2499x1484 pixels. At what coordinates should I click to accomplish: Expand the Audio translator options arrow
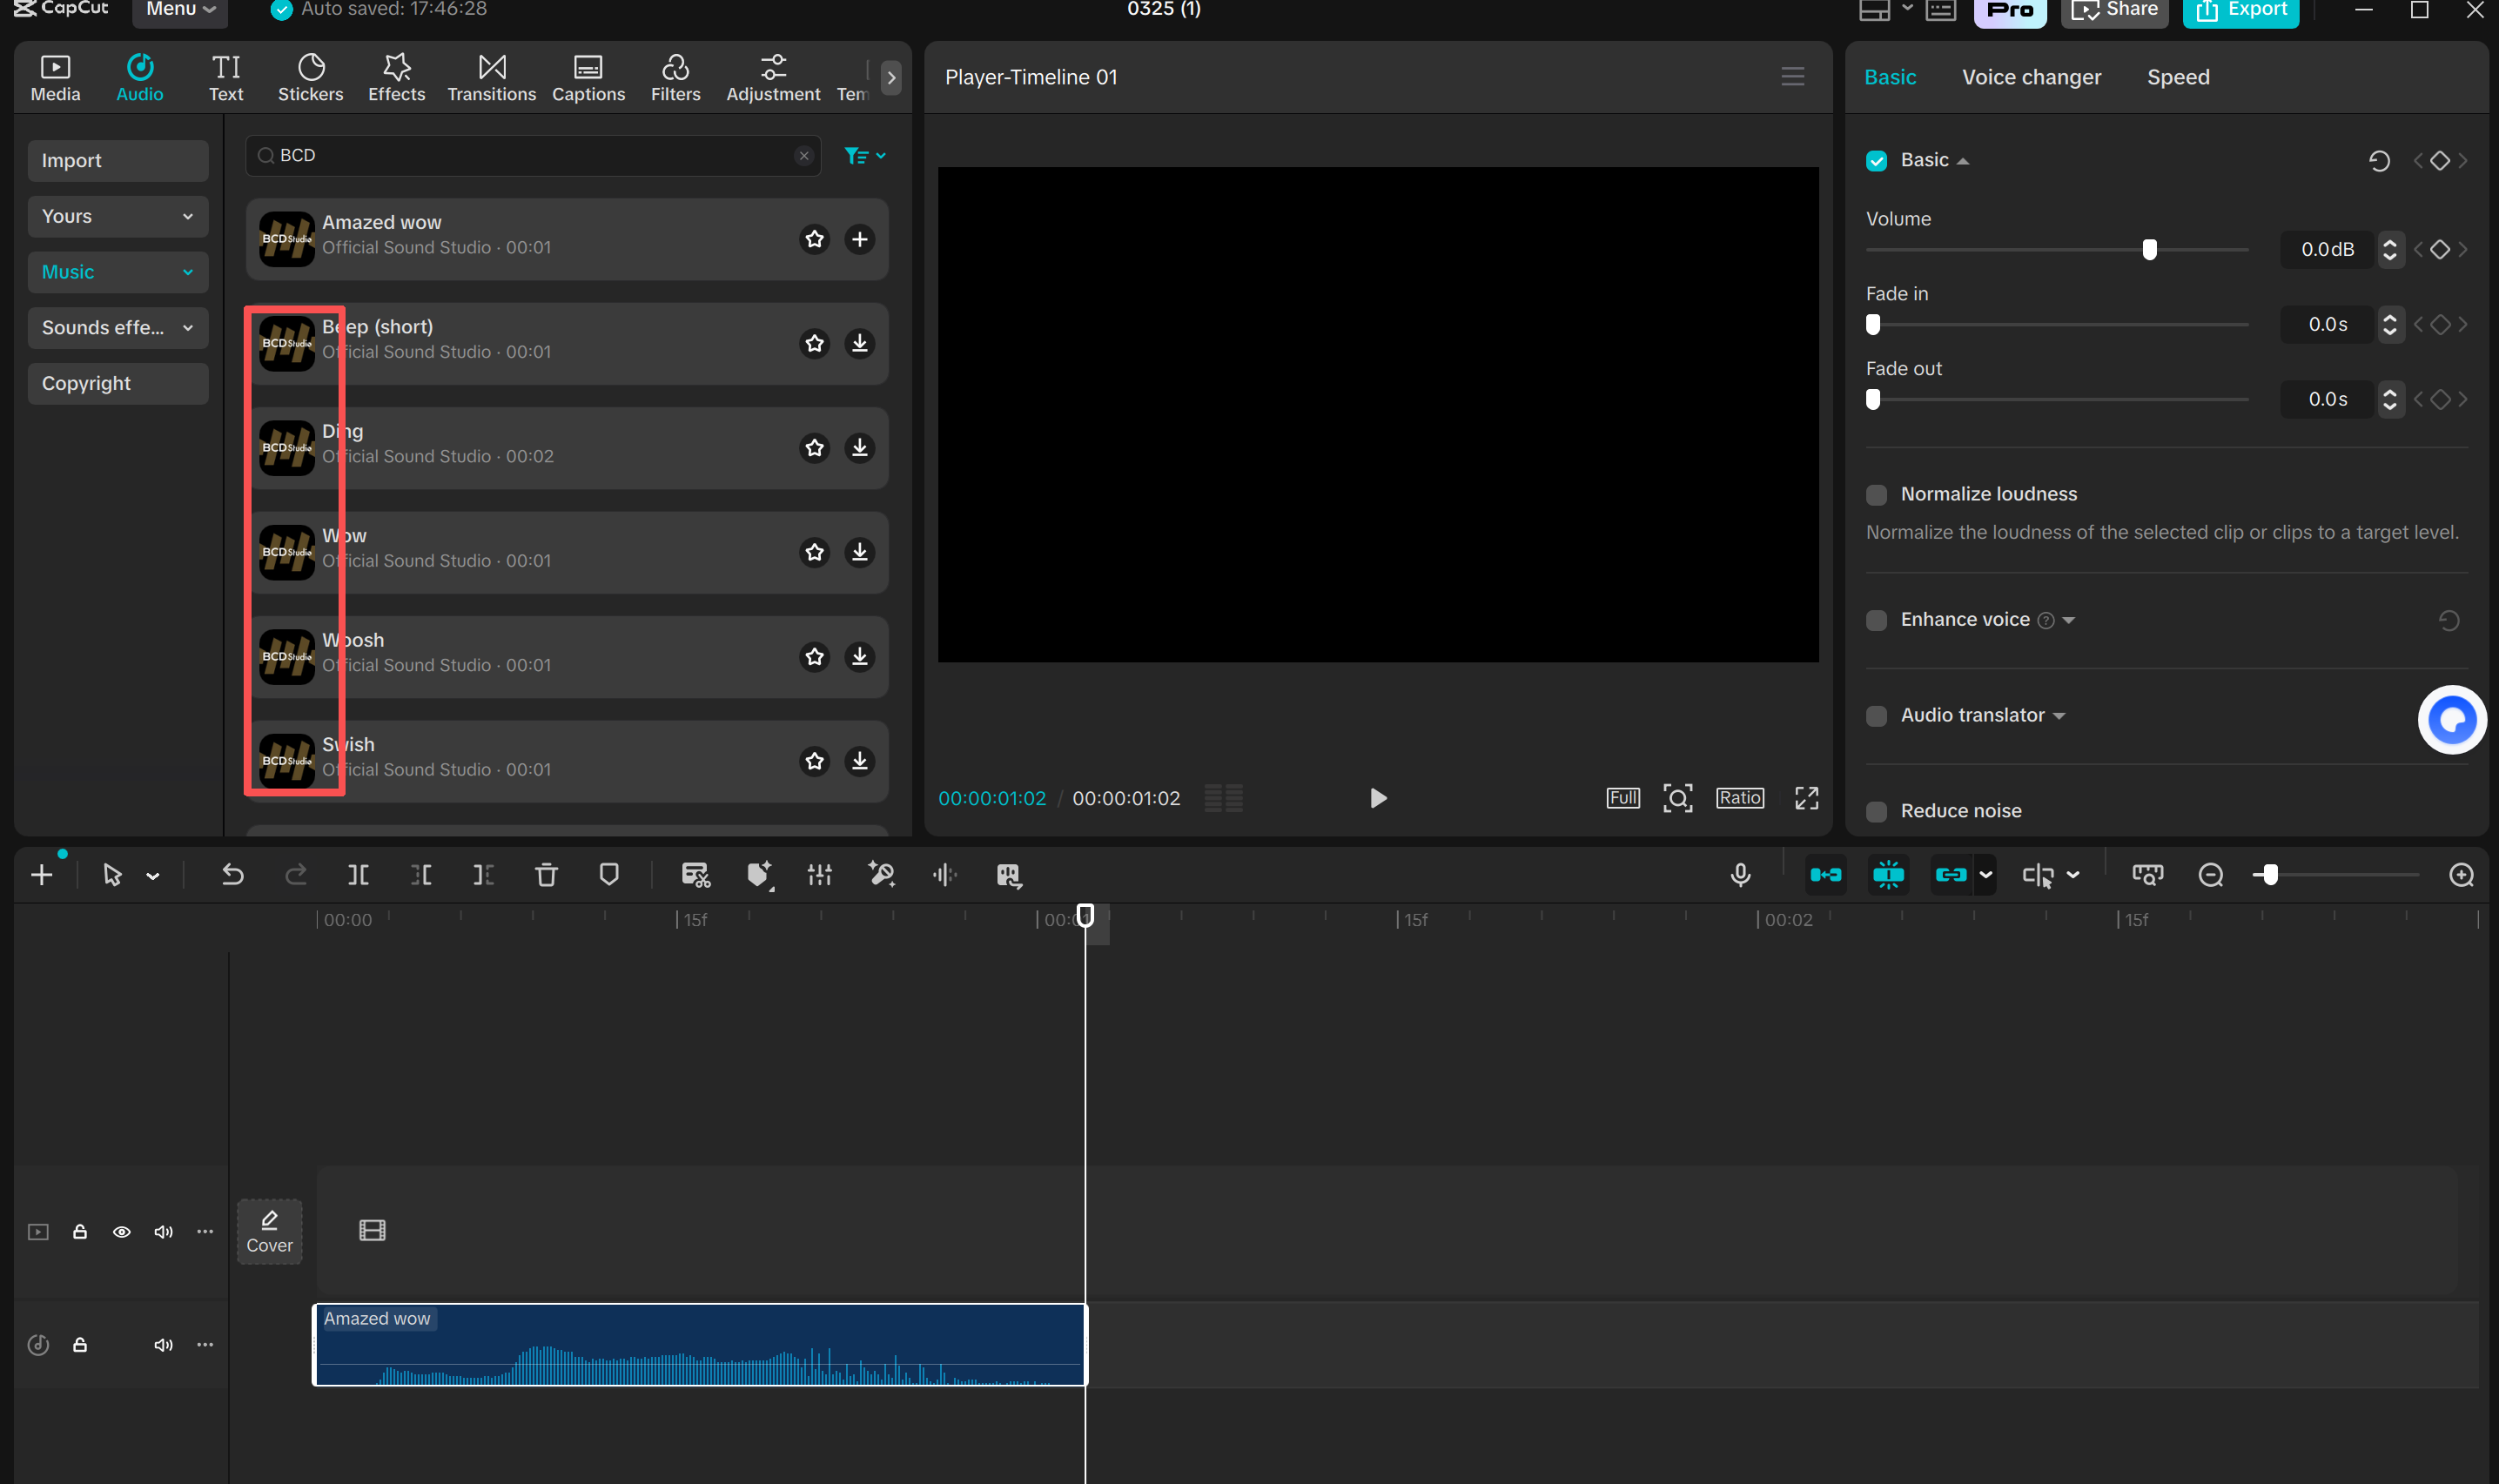2059,716
